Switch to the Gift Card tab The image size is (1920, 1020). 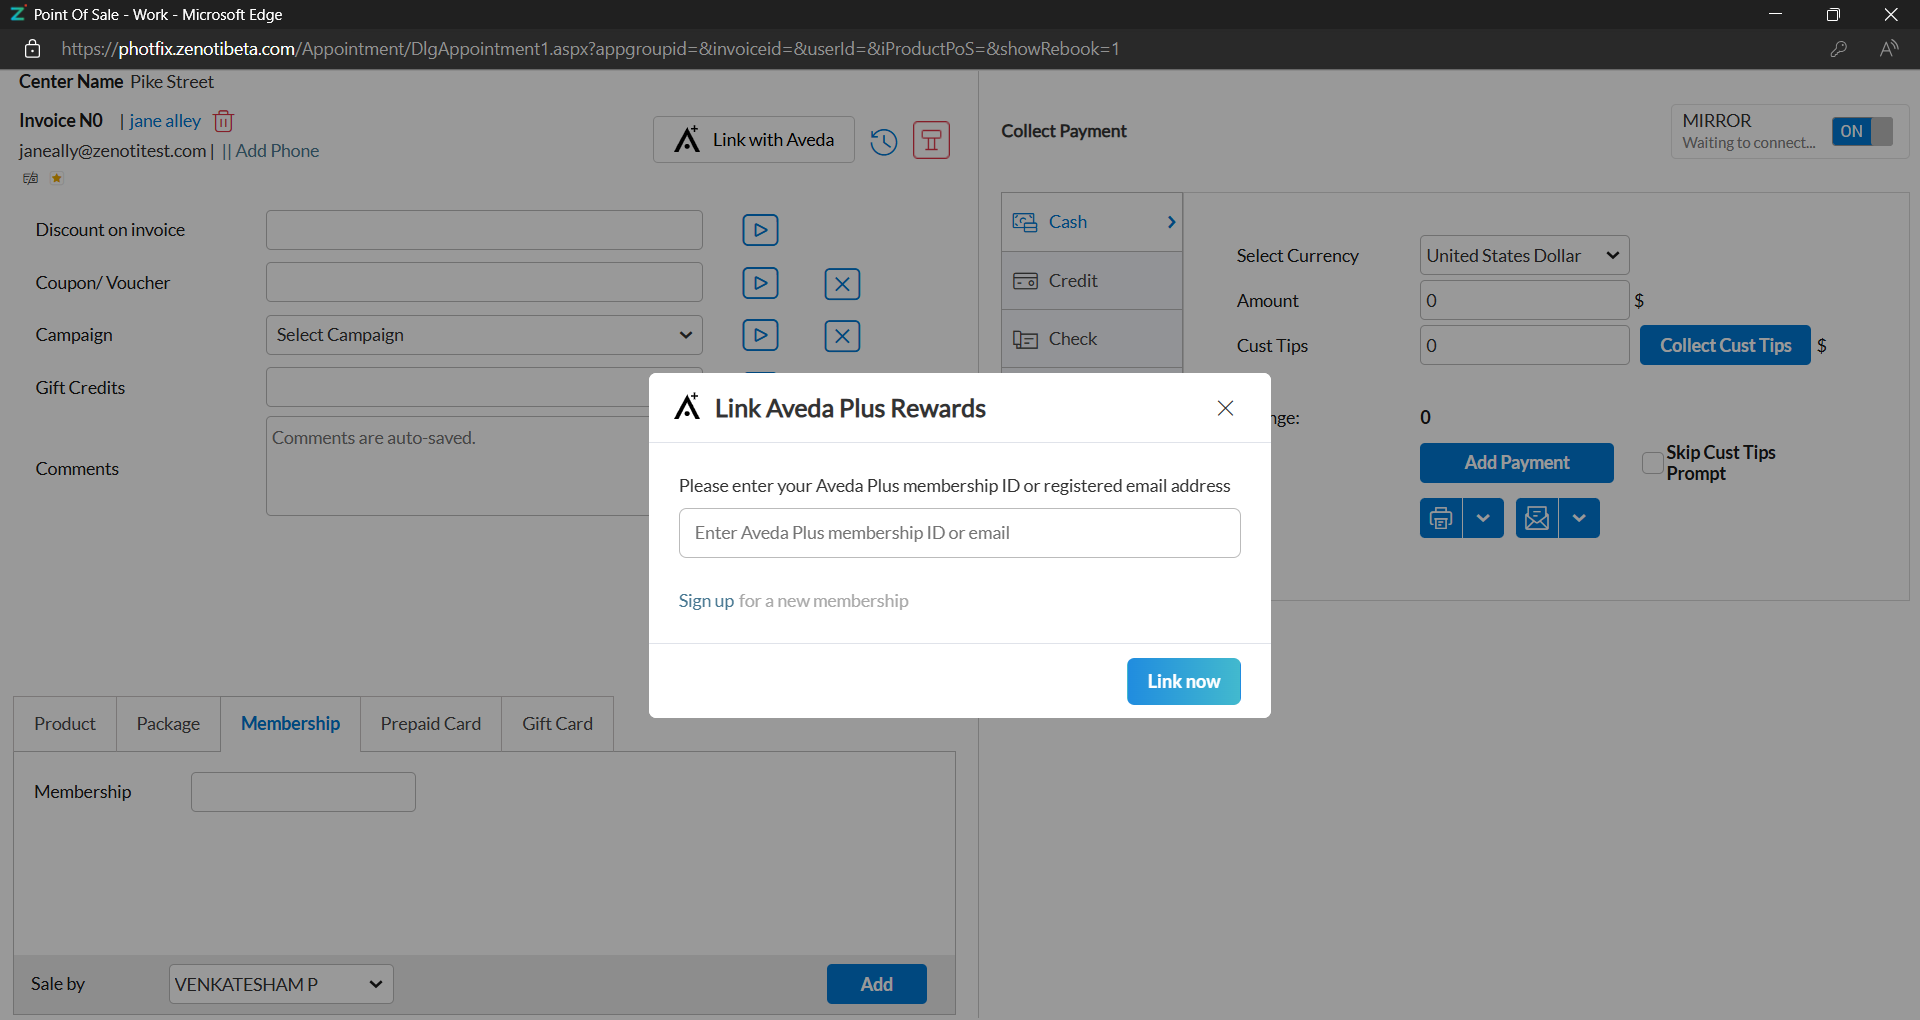(557, 724)
